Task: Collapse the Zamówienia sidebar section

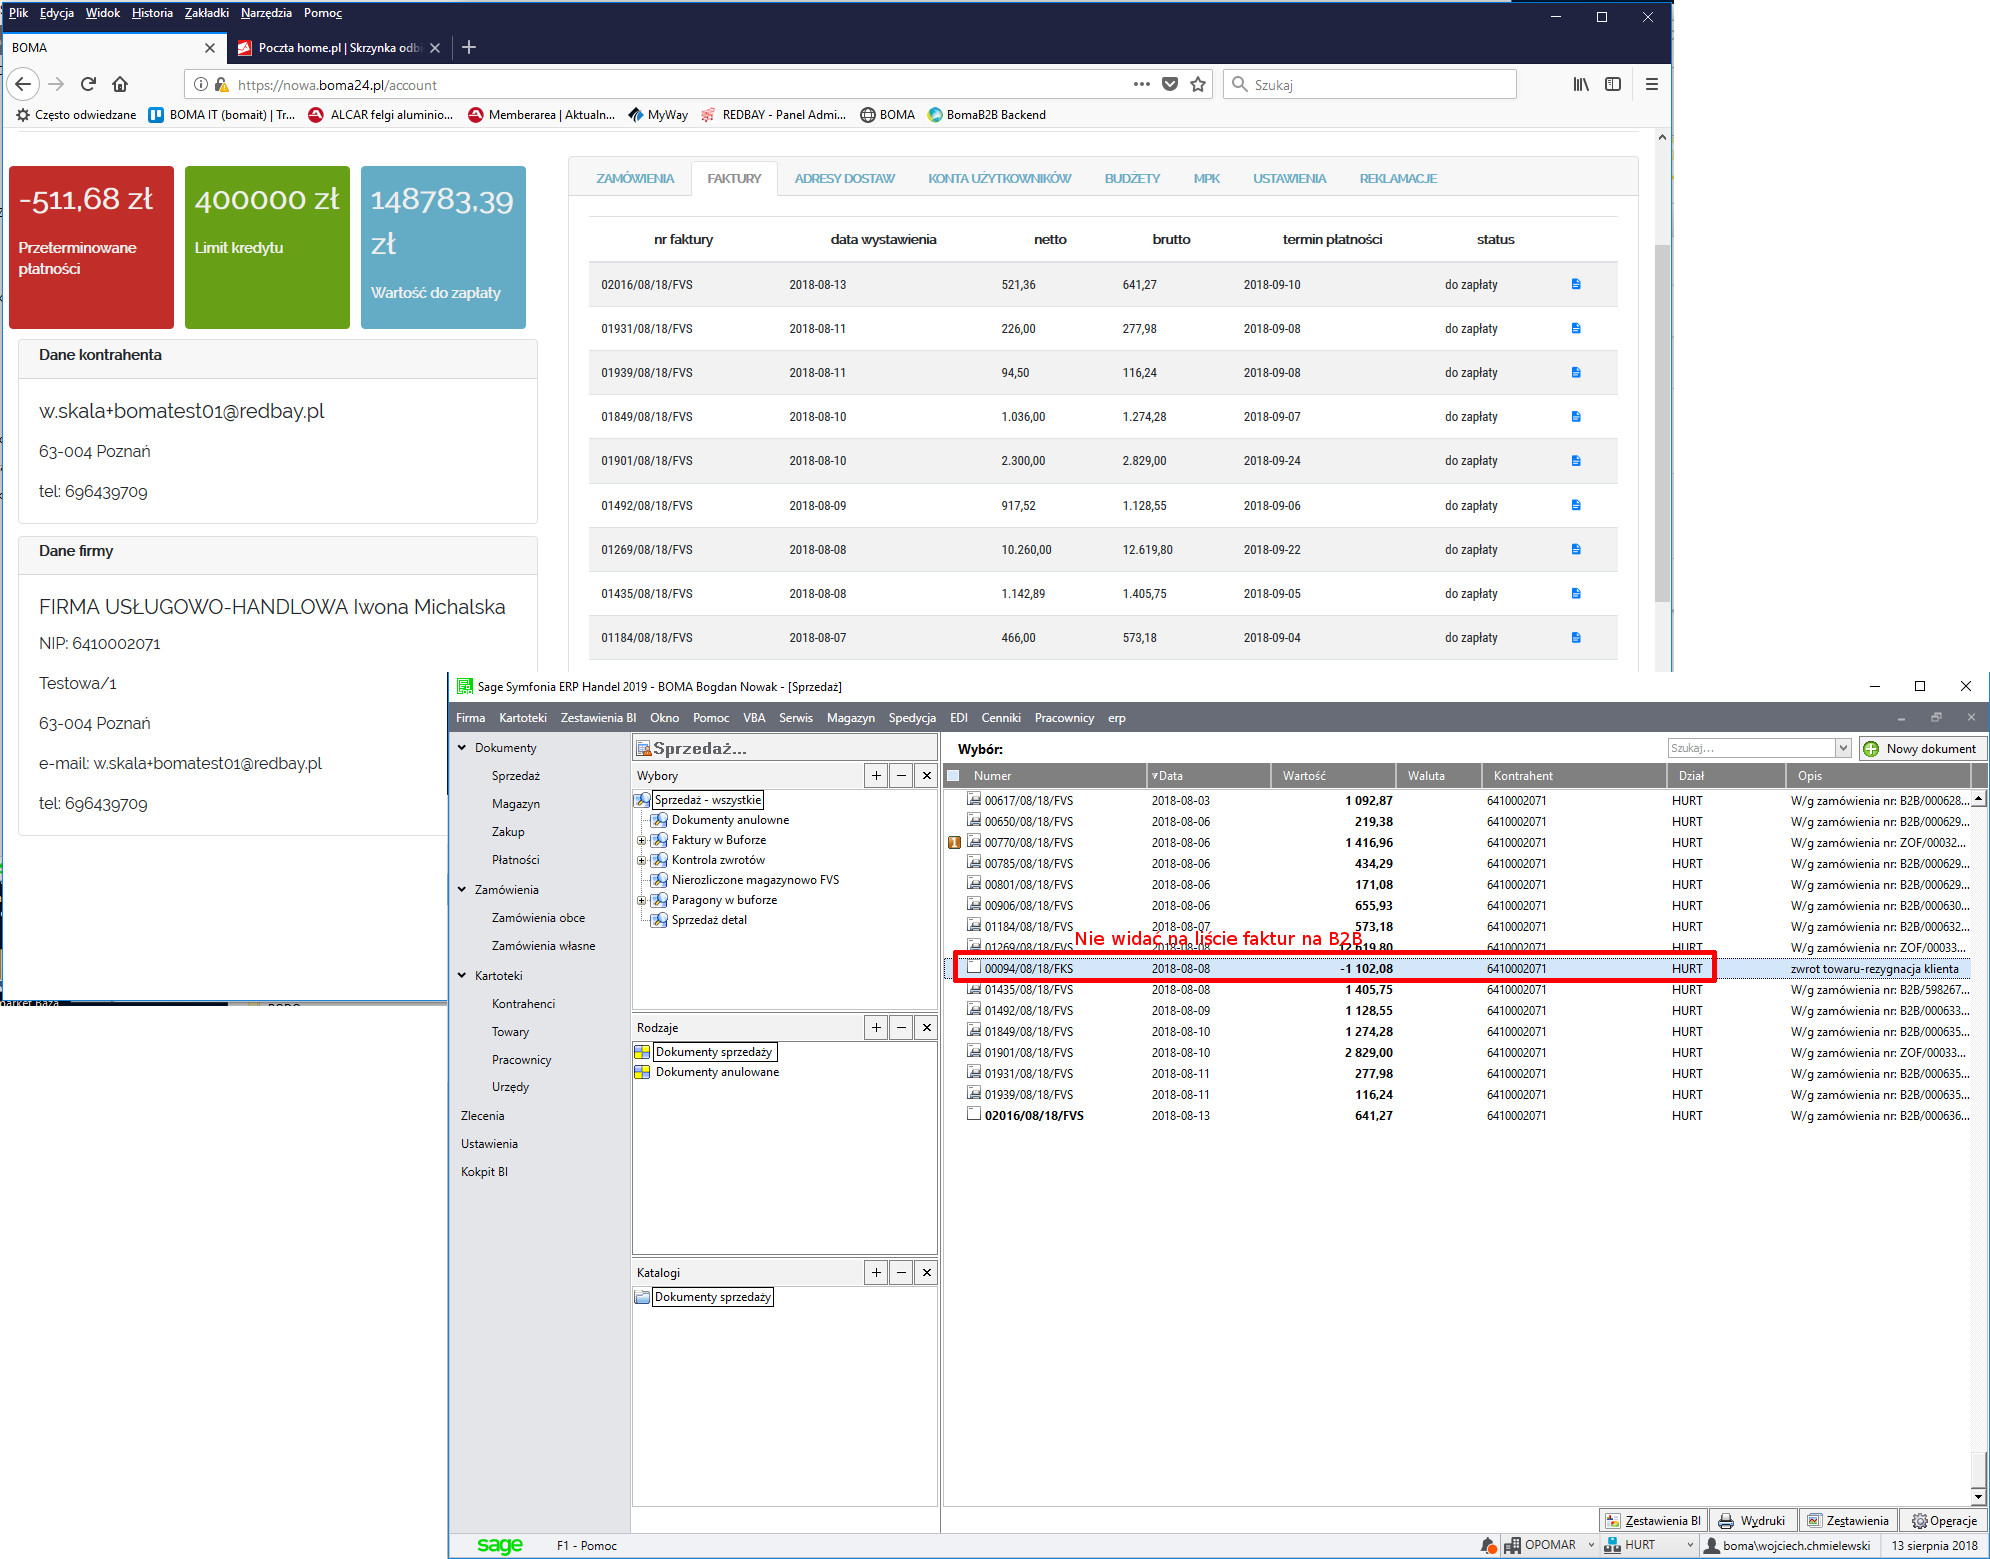Action: pyautogui.click(x=462, y=889)
